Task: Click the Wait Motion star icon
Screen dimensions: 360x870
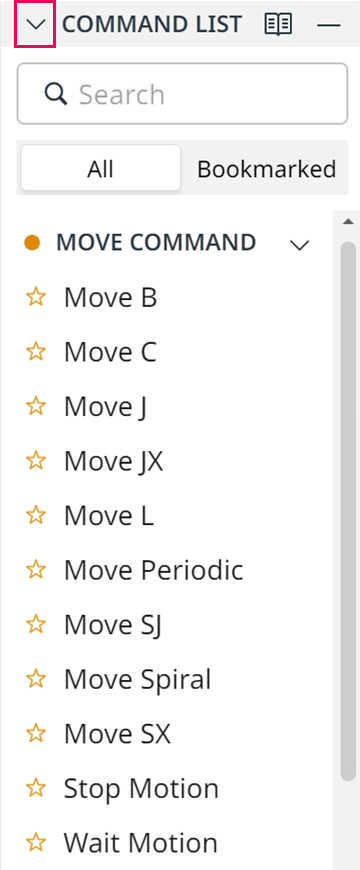Action: (36, 843)
